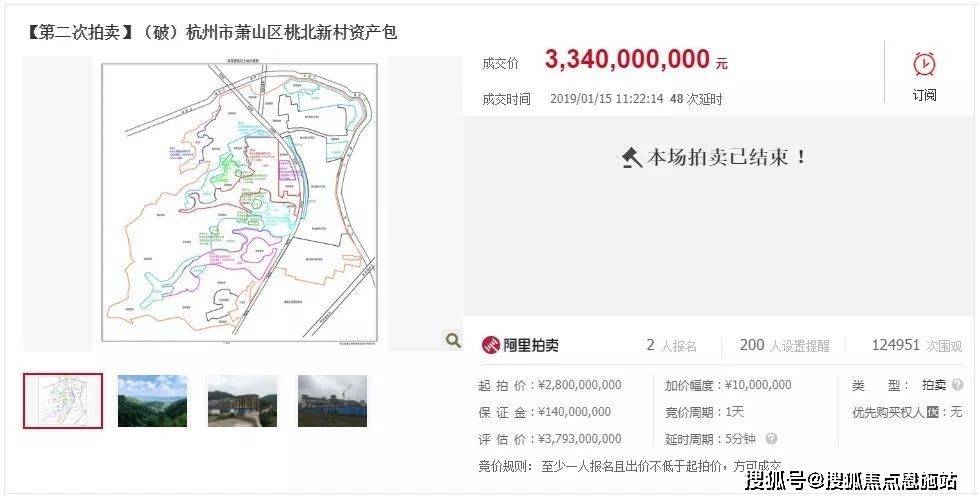Click the 124951 次围观 view count

[917, 345]
